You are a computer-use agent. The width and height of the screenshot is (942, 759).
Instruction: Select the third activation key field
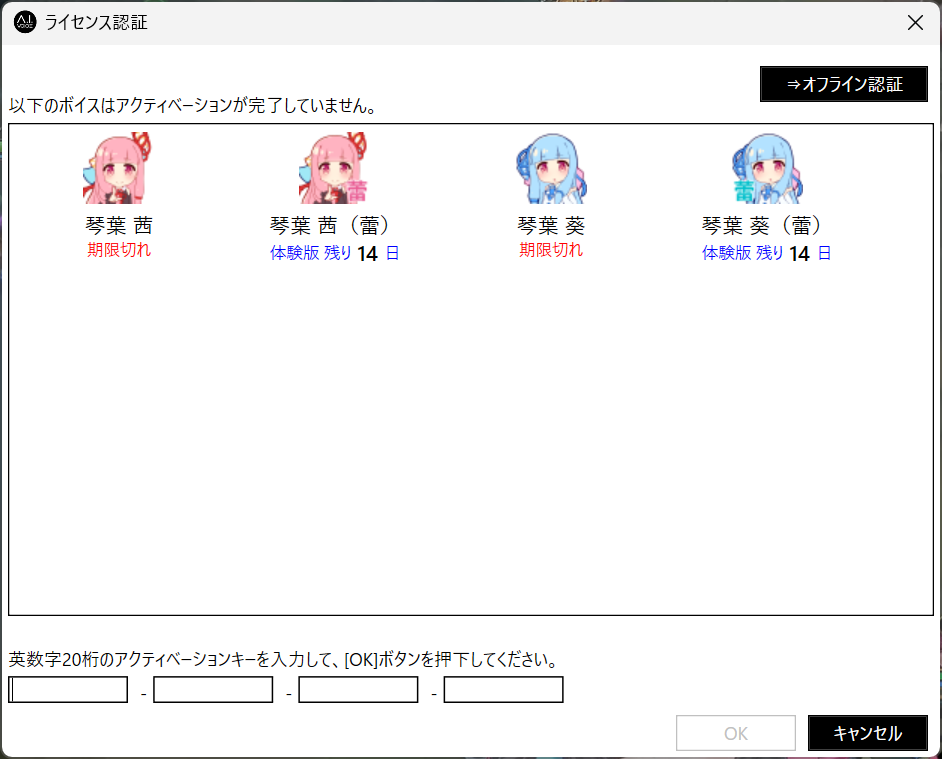pyautogui.click(x=358, y=690)
